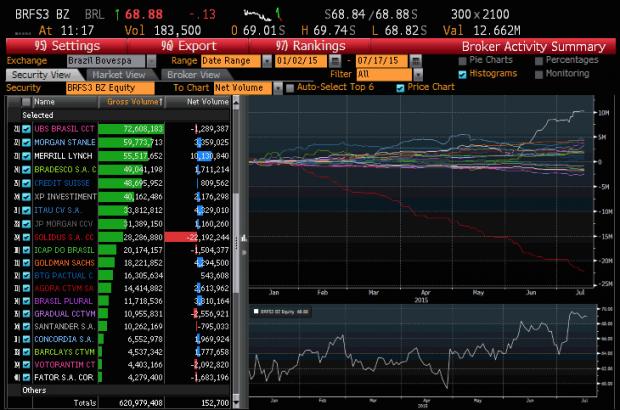Click the select-all checkbox beside Name header
This screenshot has height=410, width=620.
[25, 102]
